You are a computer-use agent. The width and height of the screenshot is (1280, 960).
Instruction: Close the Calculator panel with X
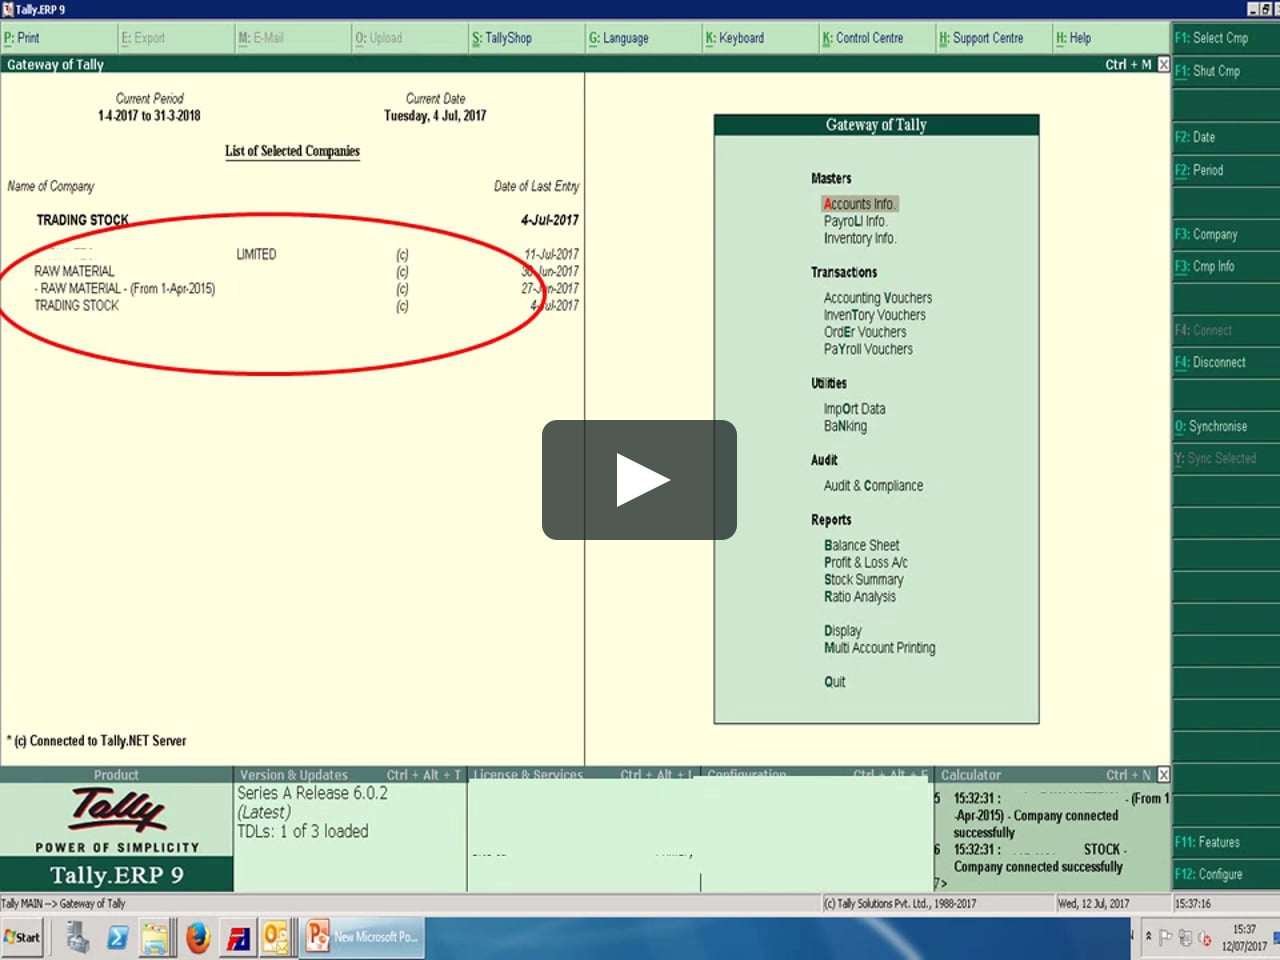[x=1163, y=775]
